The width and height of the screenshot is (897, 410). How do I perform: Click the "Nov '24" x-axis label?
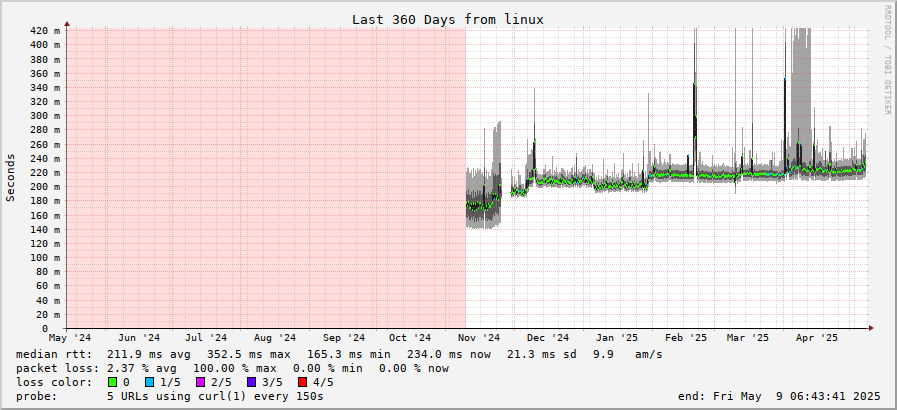coord(479,338)
